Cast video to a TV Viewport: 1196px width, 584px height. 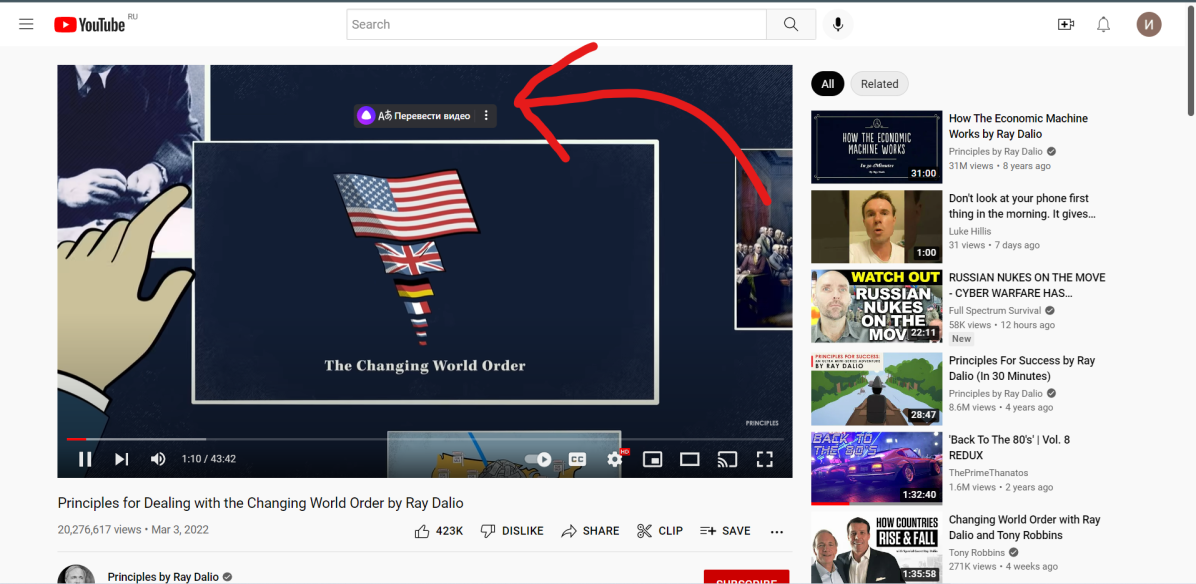(728, 459)
